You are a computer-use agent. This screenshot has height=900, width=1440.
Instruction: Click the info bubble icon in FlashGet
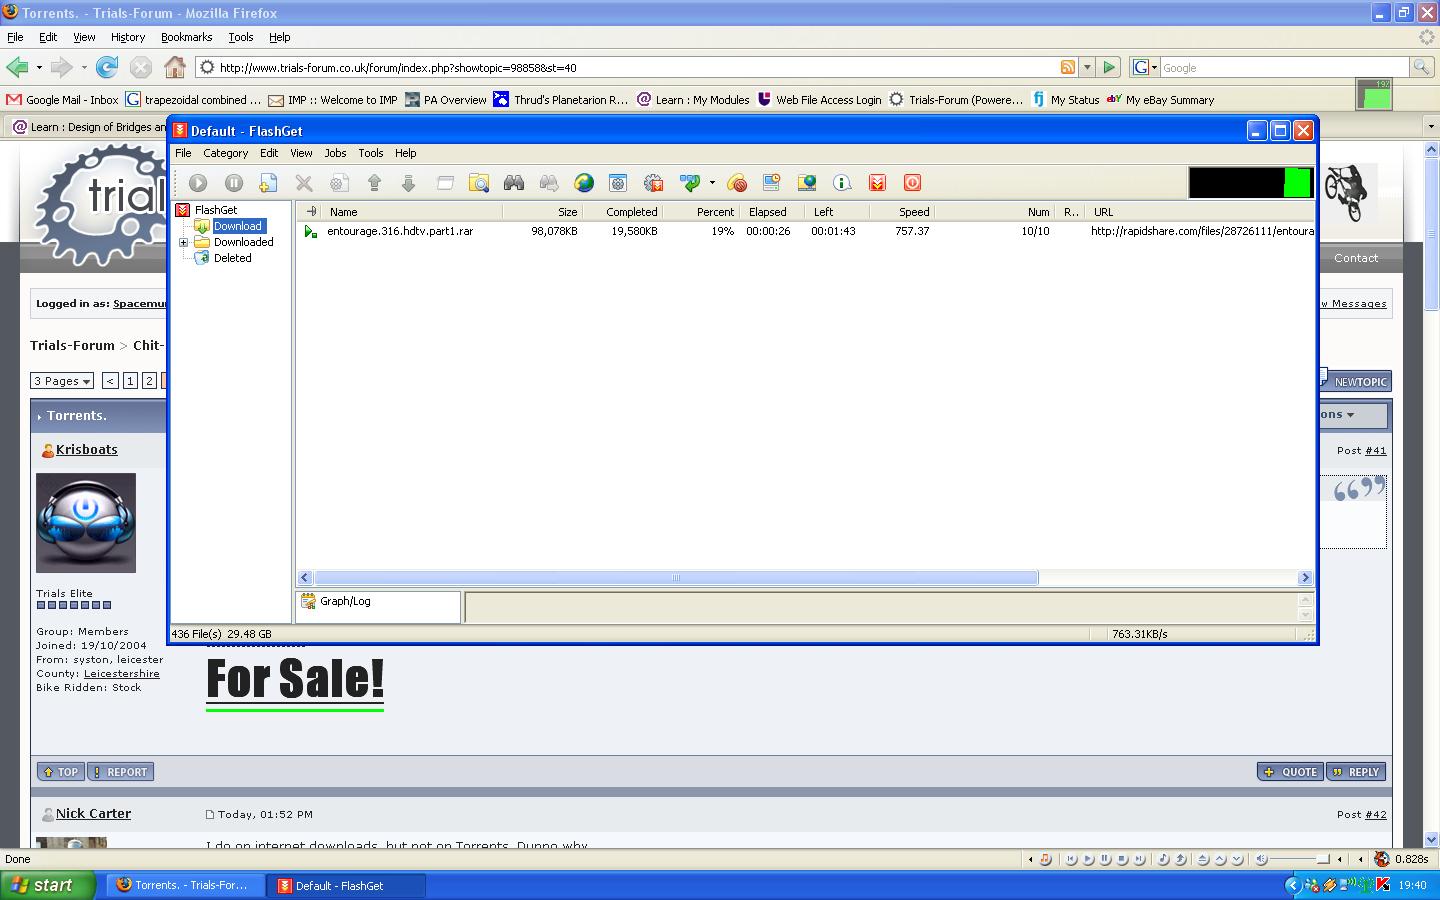point(842,183)
